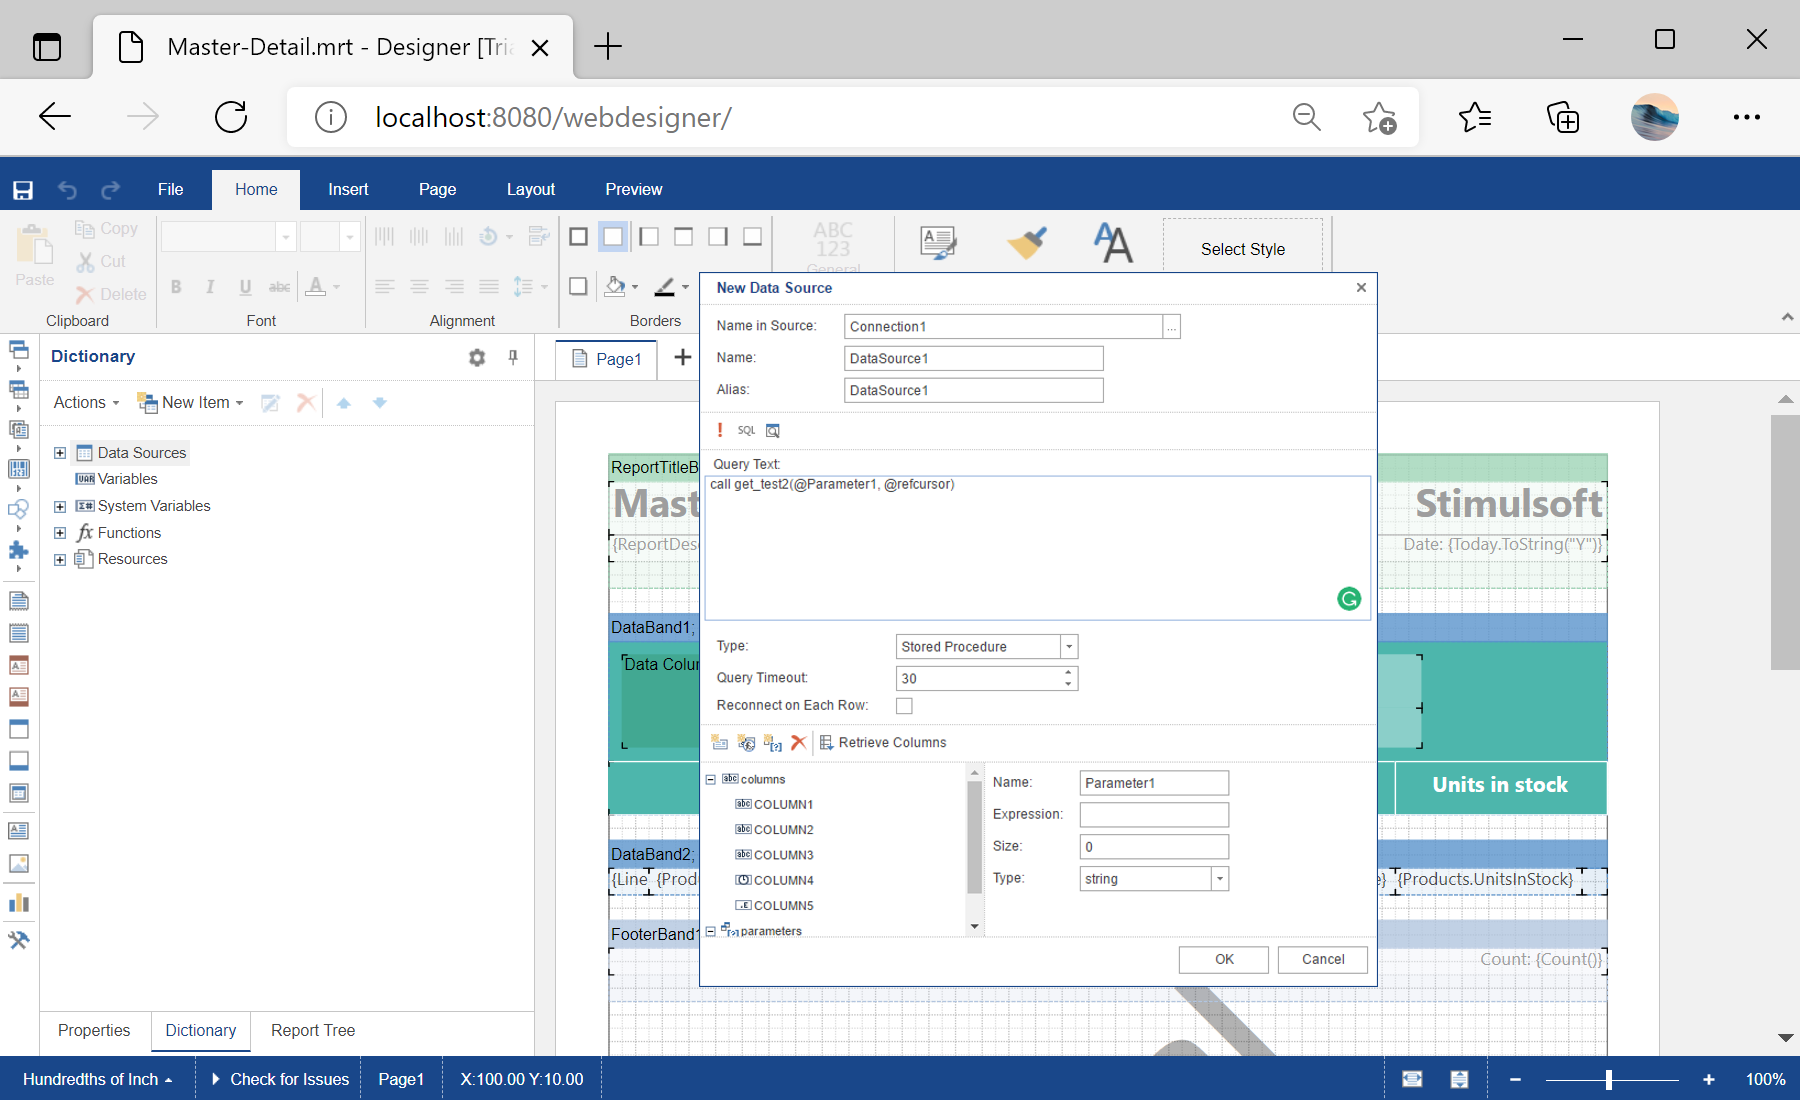Delete selected column using the red X icon
The width and height of the screenshot is (1800, 1100).
tap(798, 742)
